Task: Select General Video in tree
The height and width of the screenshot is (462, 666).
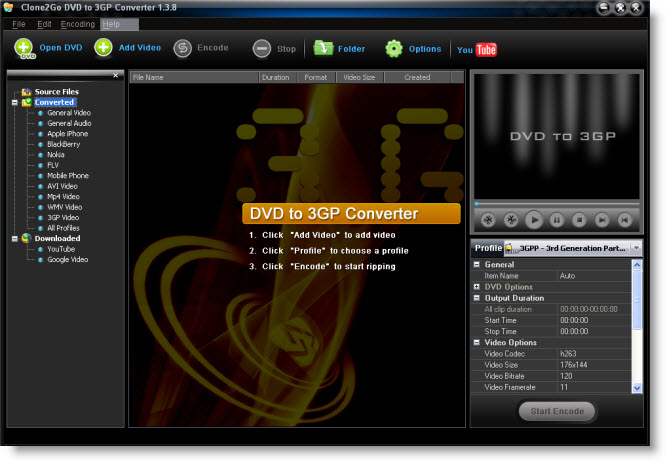Action: [69, 113]
